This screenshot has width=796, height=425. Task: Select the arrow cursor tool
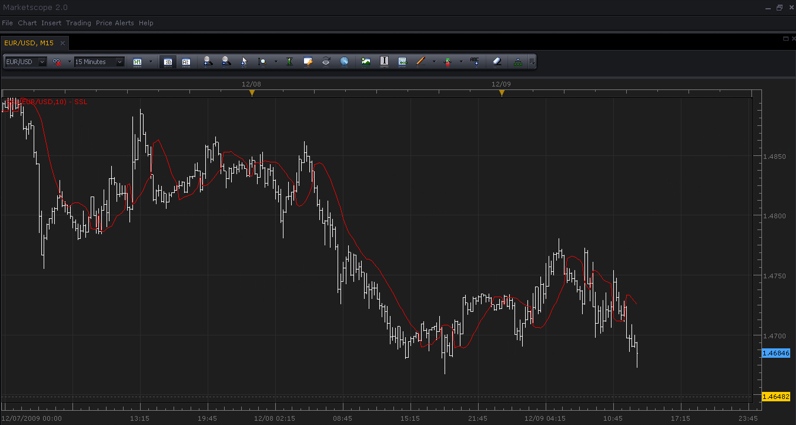point(244,62)
